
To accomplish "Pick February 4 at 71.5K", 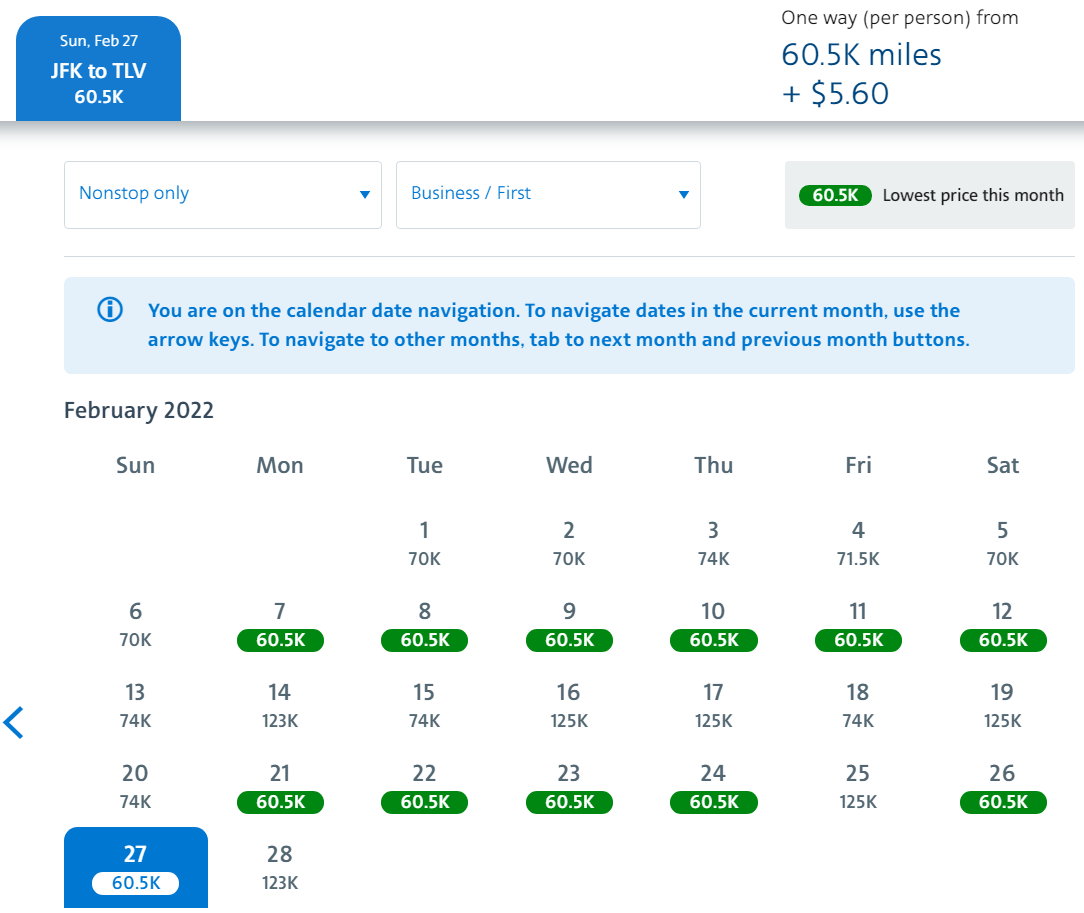I will point(858,544).
